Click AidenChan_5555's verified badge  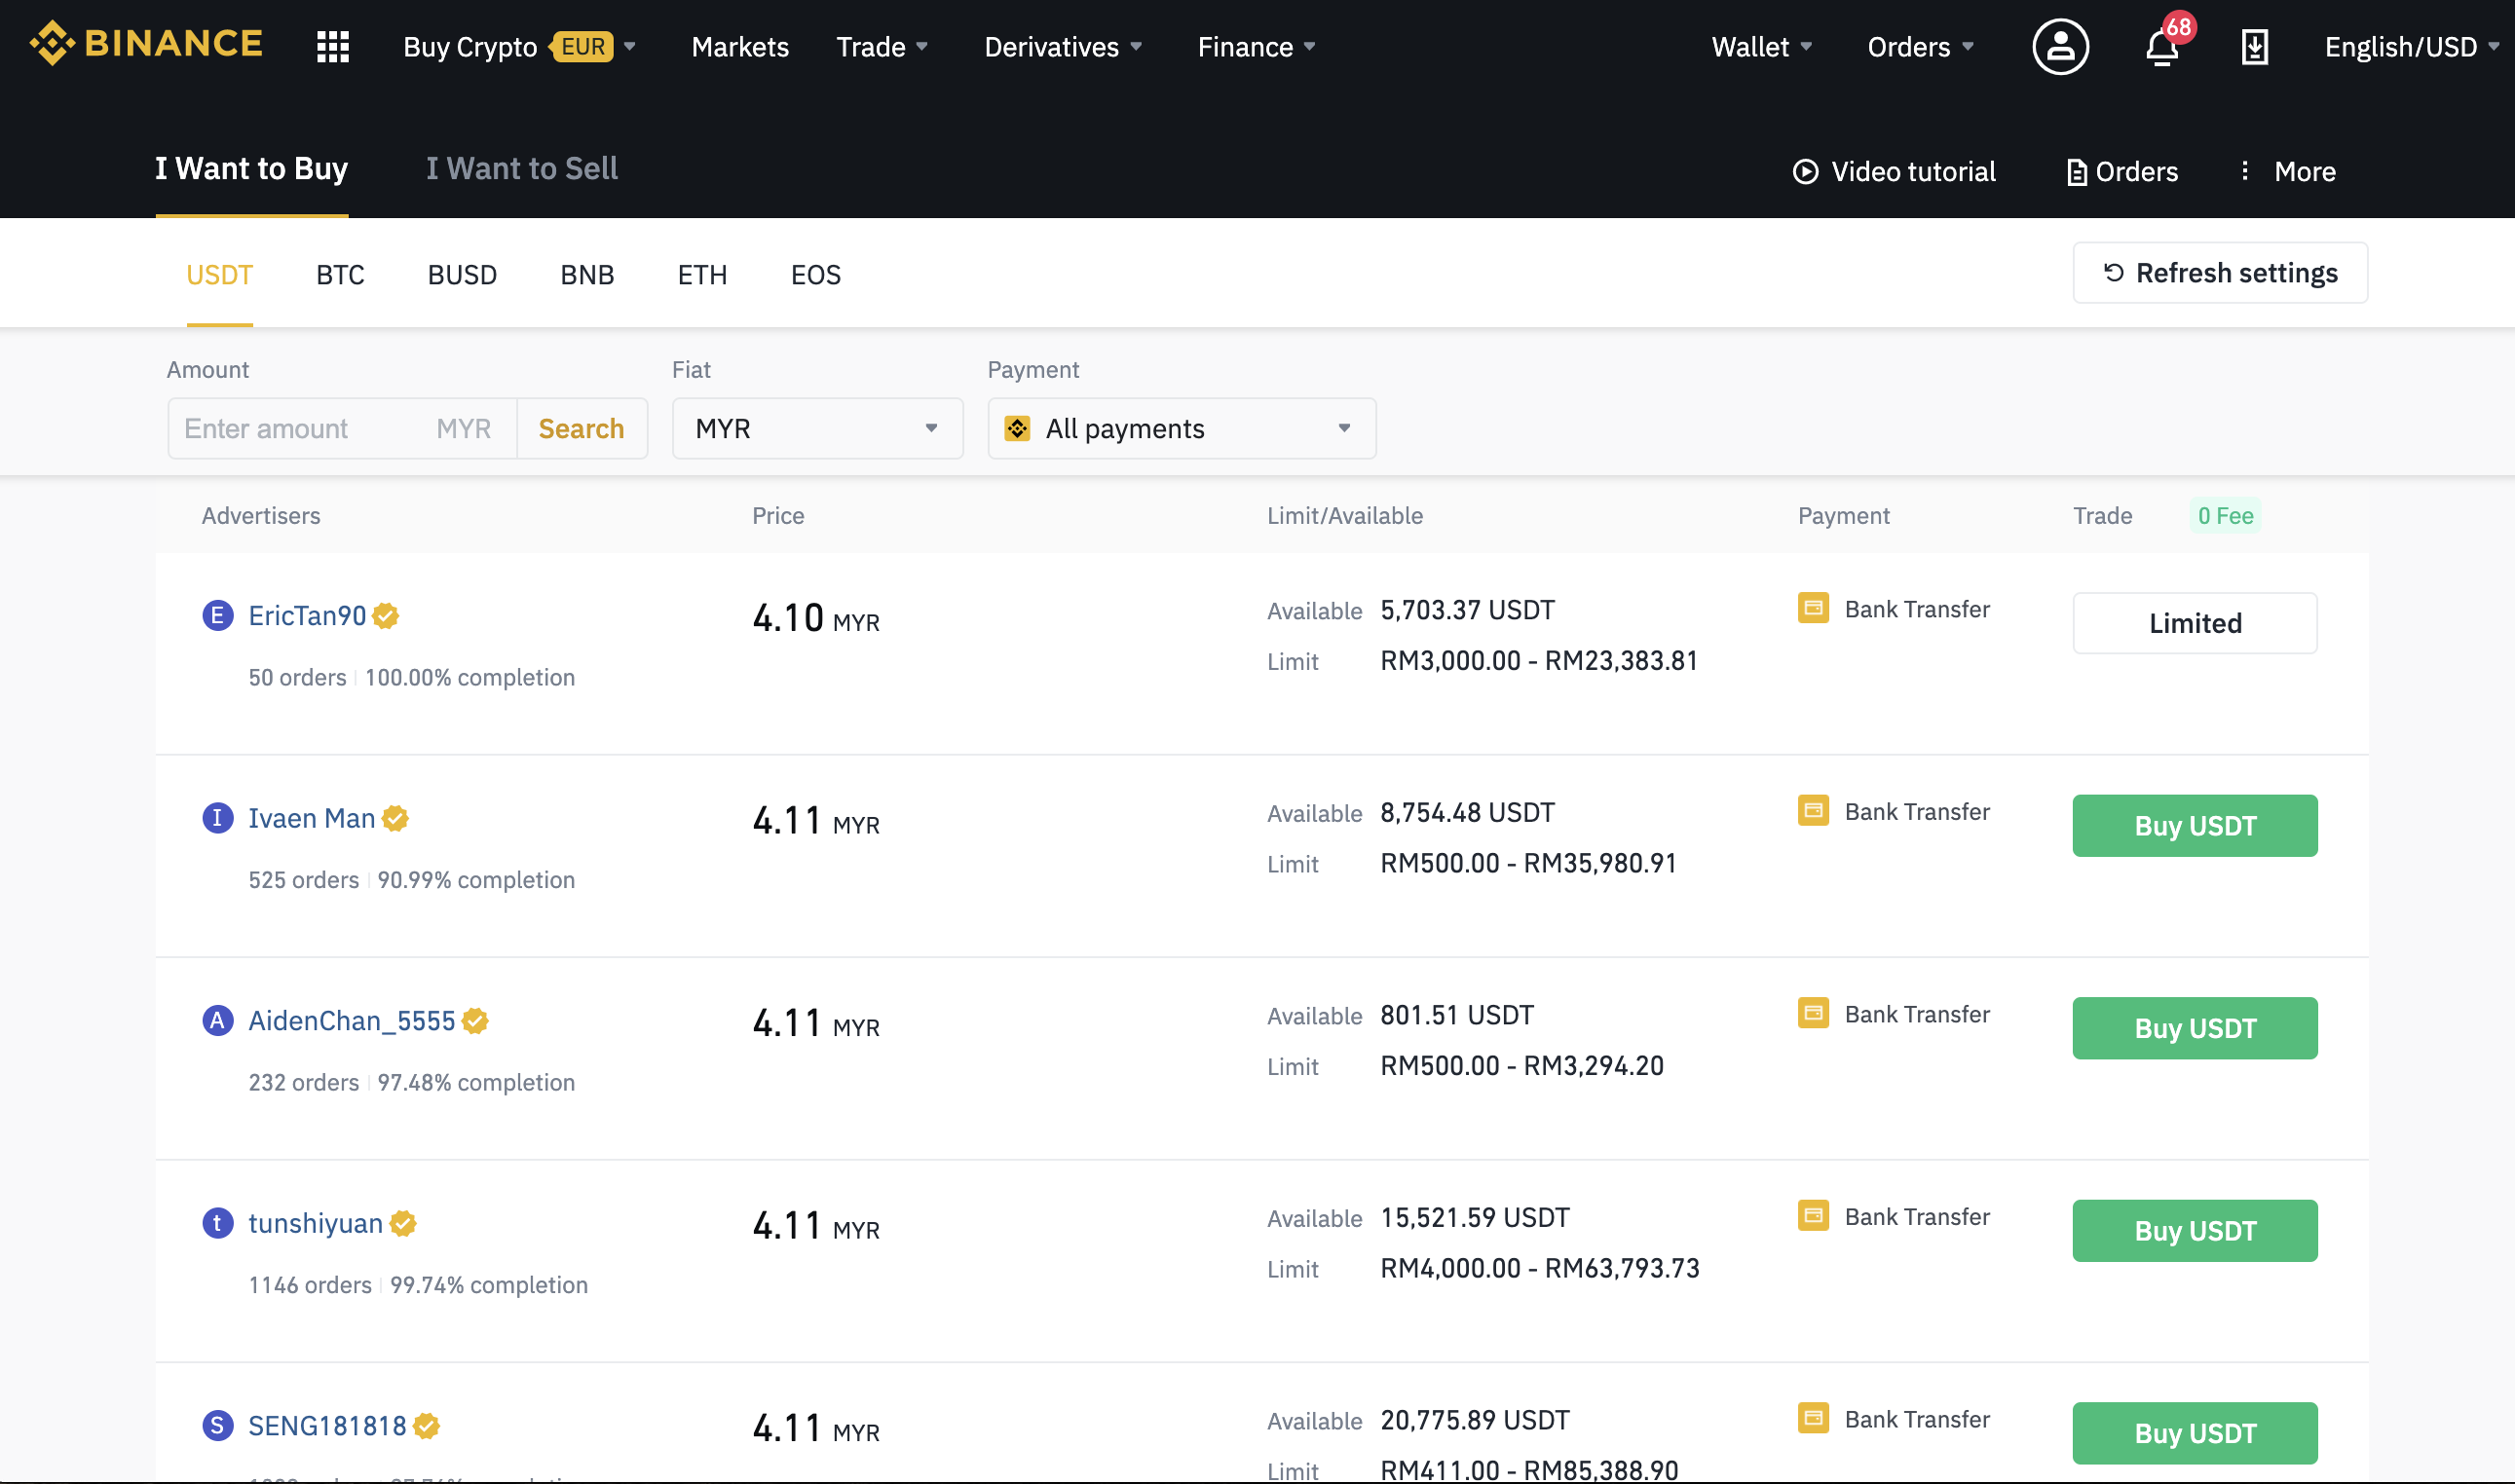[475, 1021]
